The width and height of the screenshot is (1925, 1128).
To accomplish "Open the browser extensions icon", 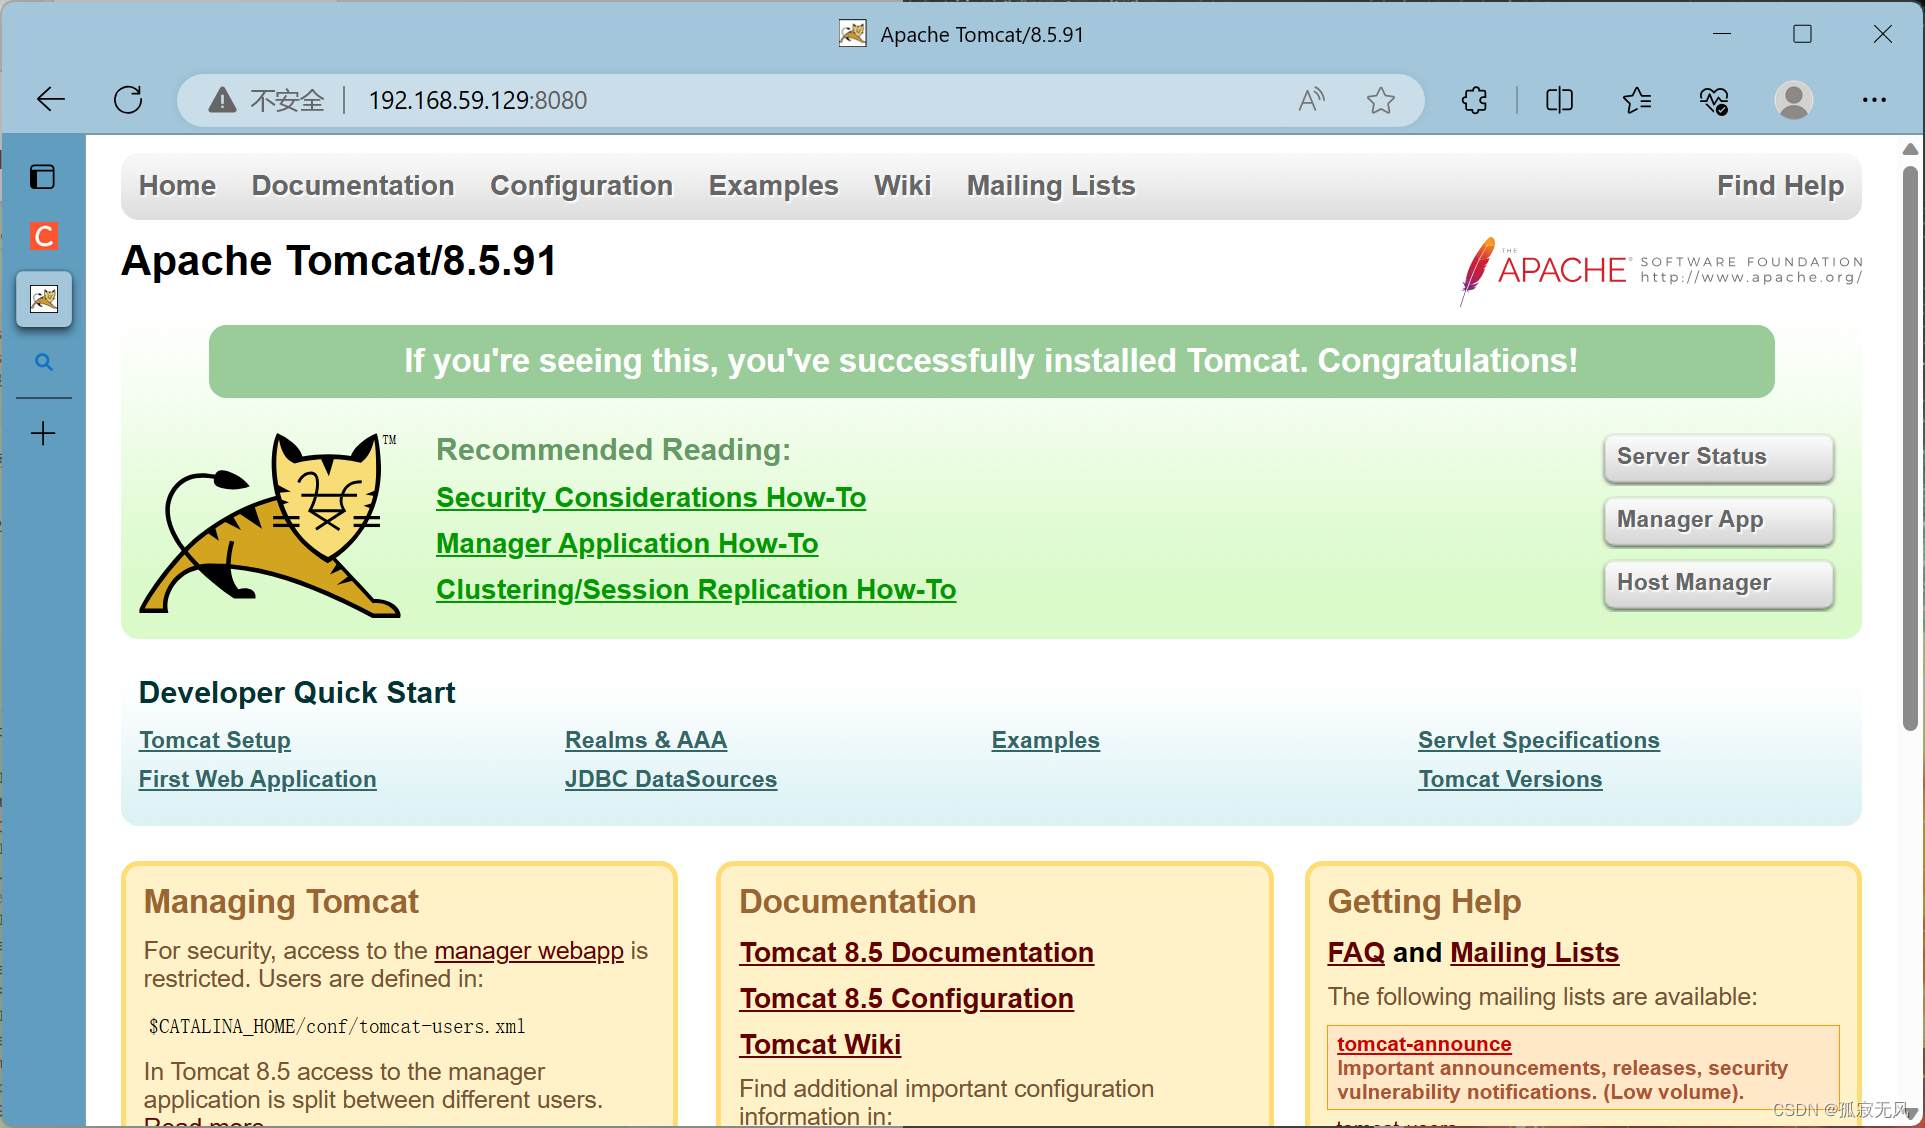I will 1474,100.
